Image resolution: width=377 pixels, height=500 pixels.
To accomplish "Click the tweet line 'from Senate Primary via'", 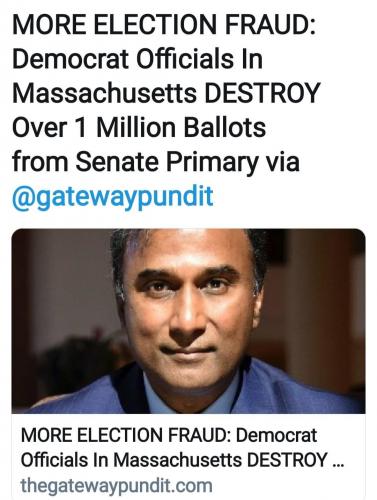I will click(156, 163).
